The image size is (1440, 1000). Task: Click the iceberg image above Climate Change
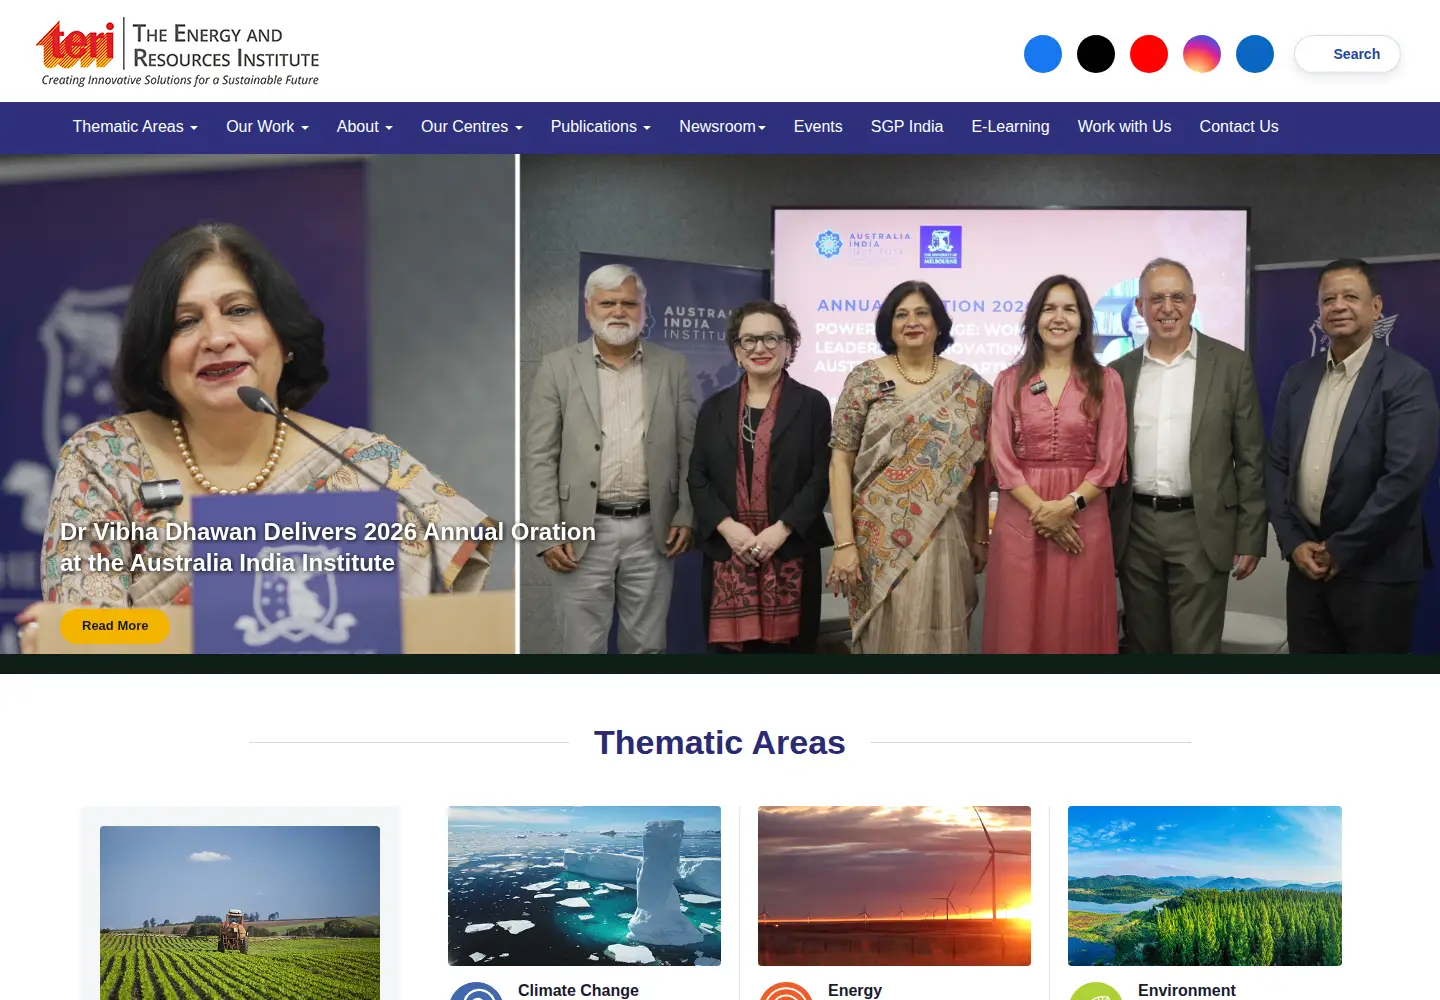point(584,886)
